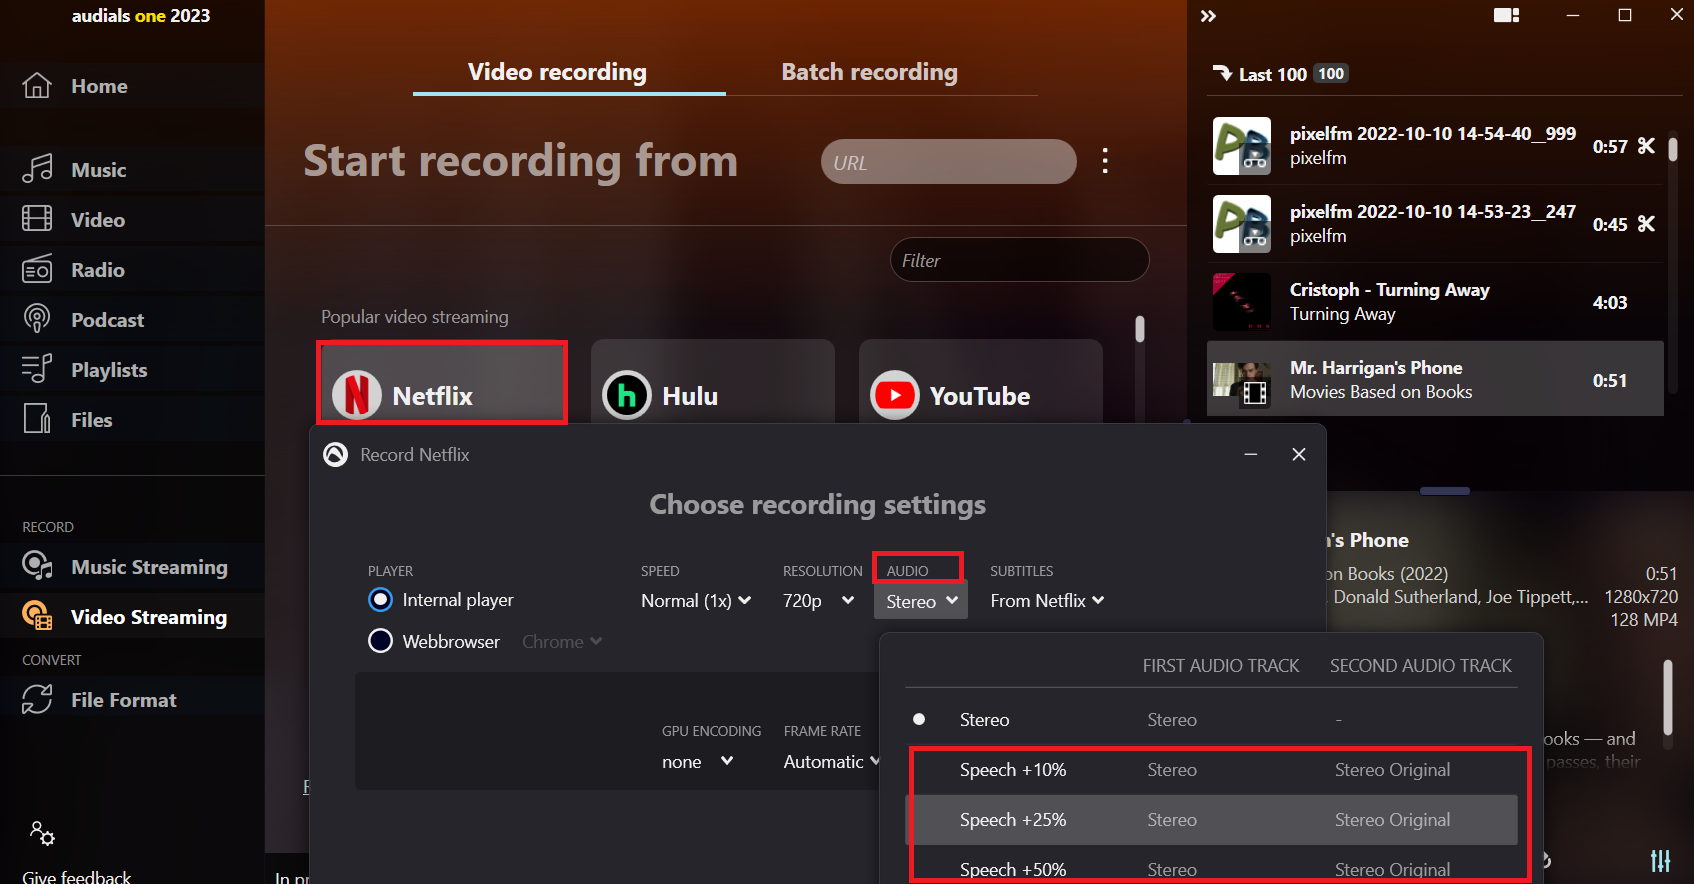Viewport: 1694px width, 884px height.
Task: Expand the Chrome browser dropdown
Action: 562,642
